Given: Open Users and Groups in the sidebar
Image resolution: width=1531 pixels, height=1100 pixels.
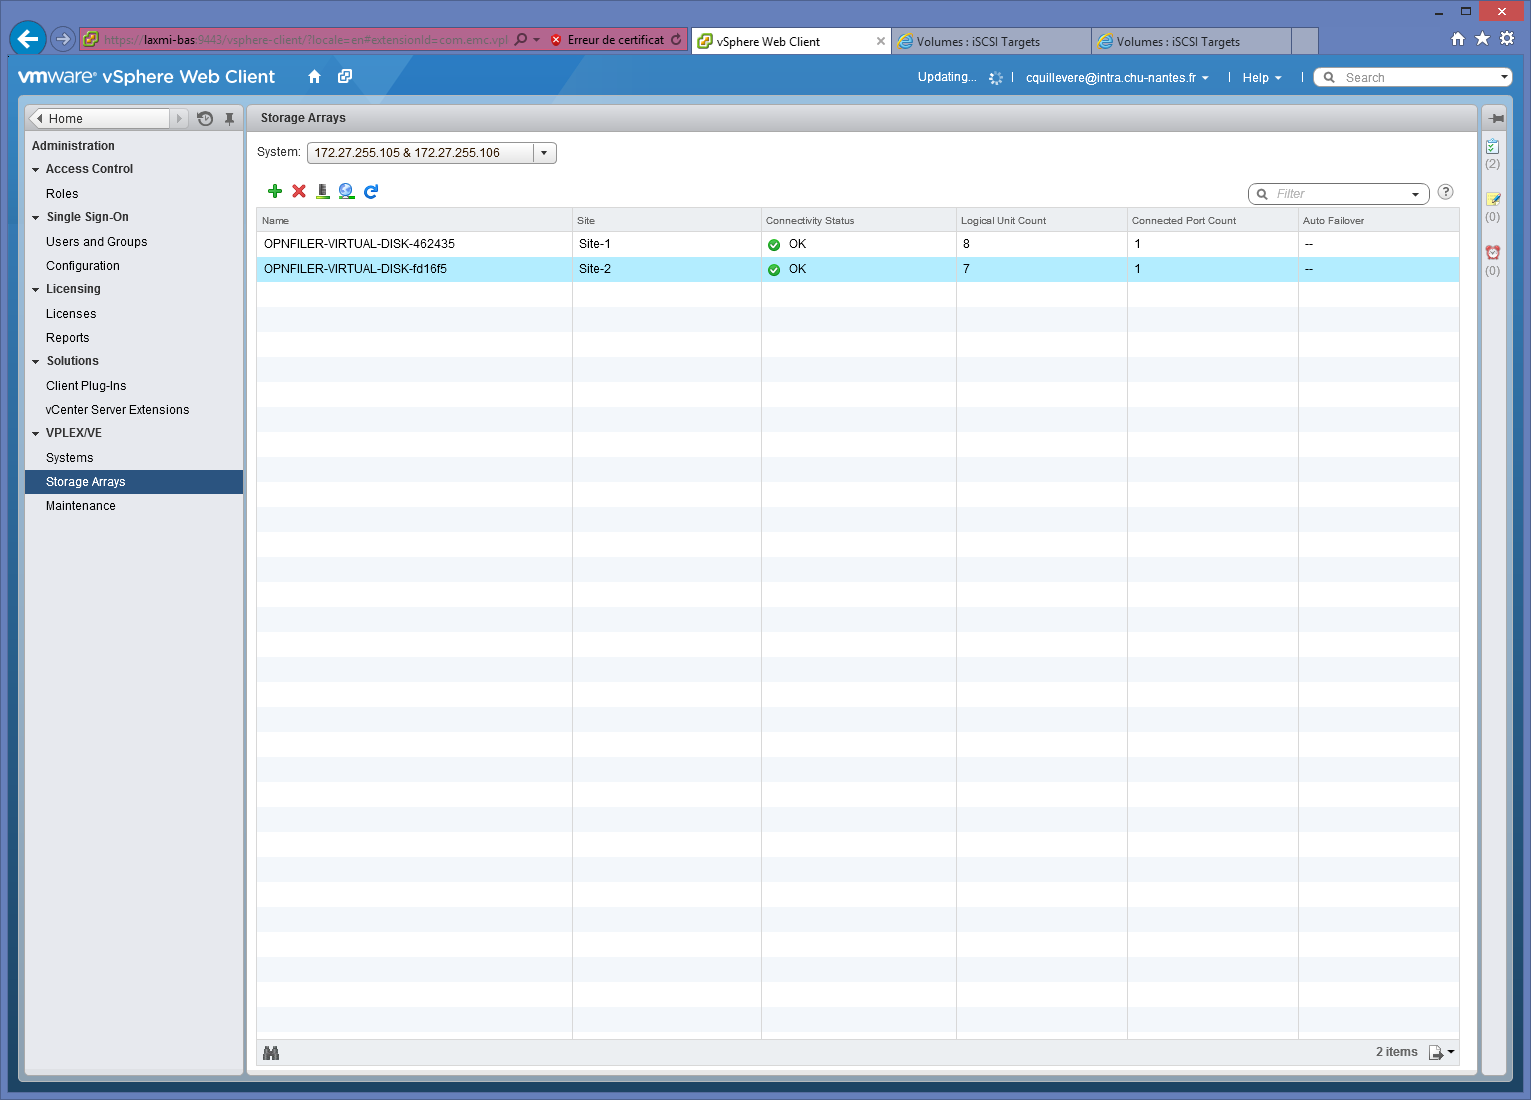Looking at the screenshot, I should tap(97, 242).
